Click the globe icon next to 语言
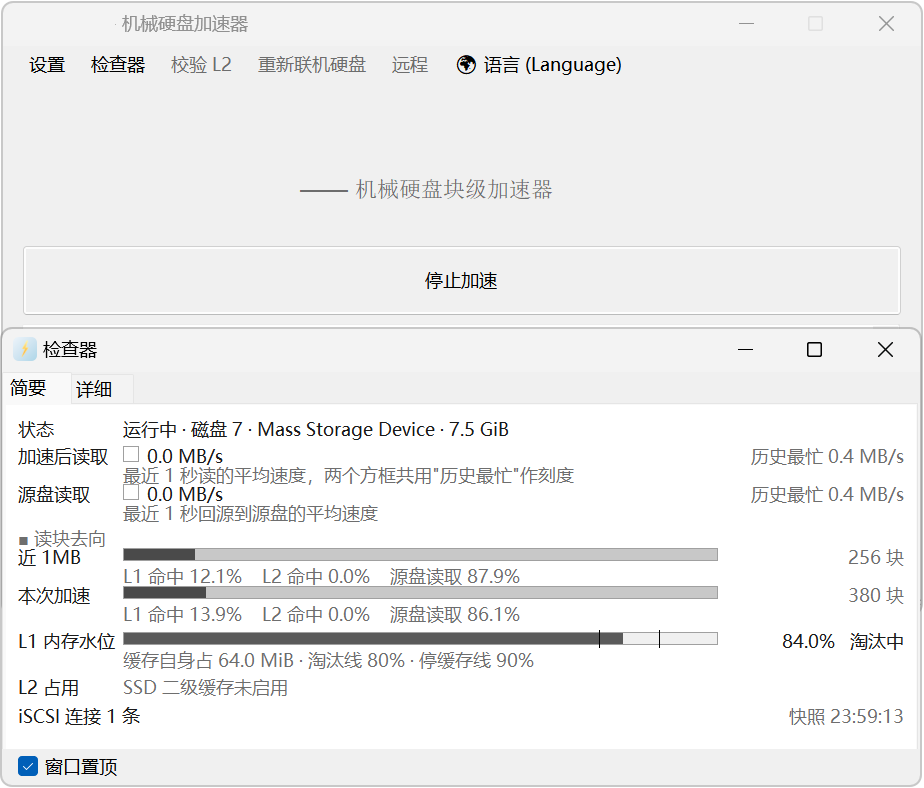 466,64
